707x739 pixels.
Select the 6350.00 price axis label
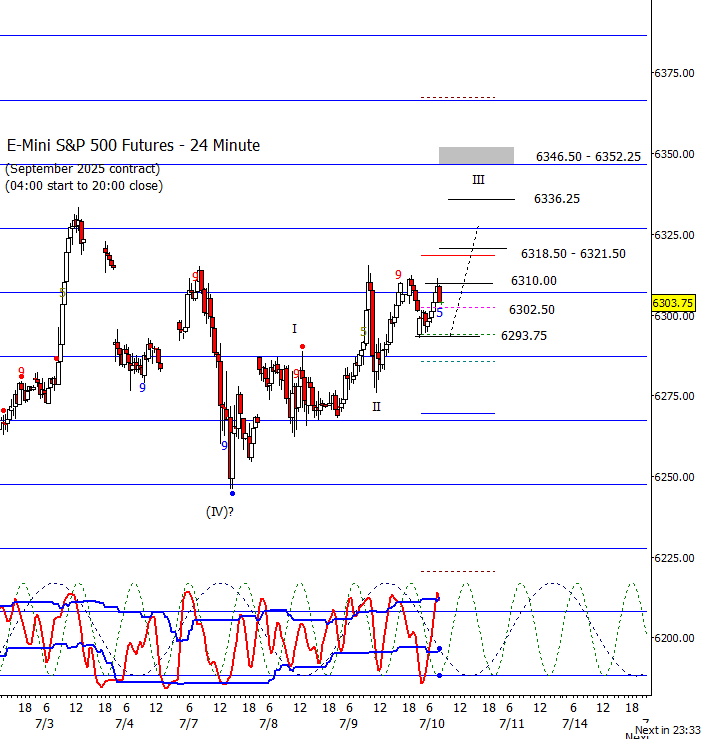pos(674,154)
